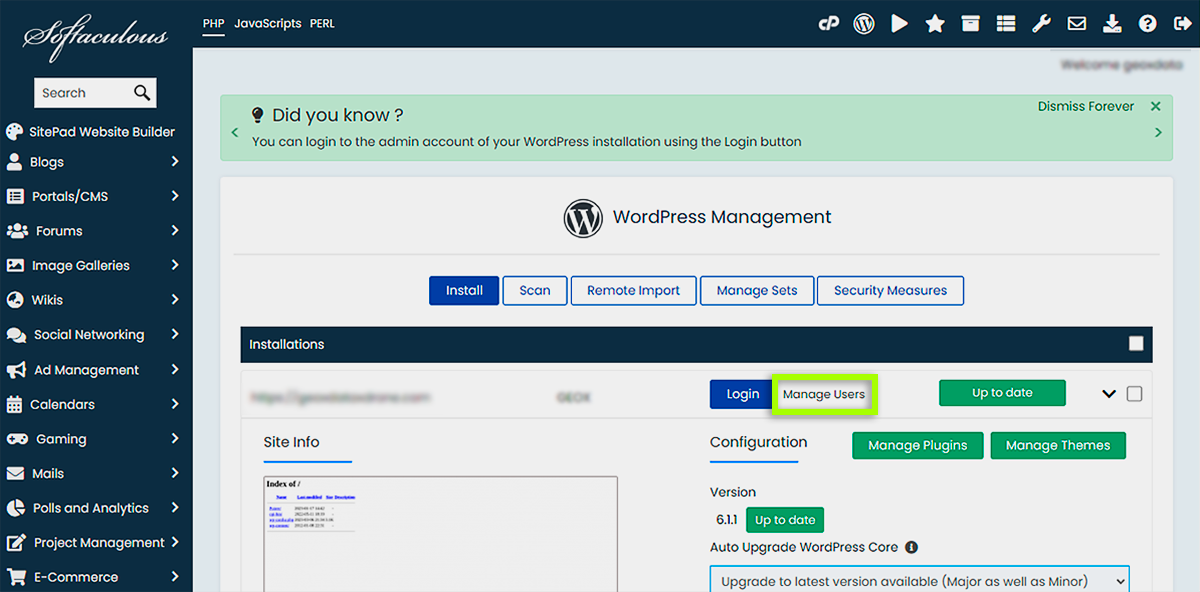The height and width of the screenshot is (592, 1200).
Task: Open the WordPress manager icon in top bar
Action: point(864,24)
